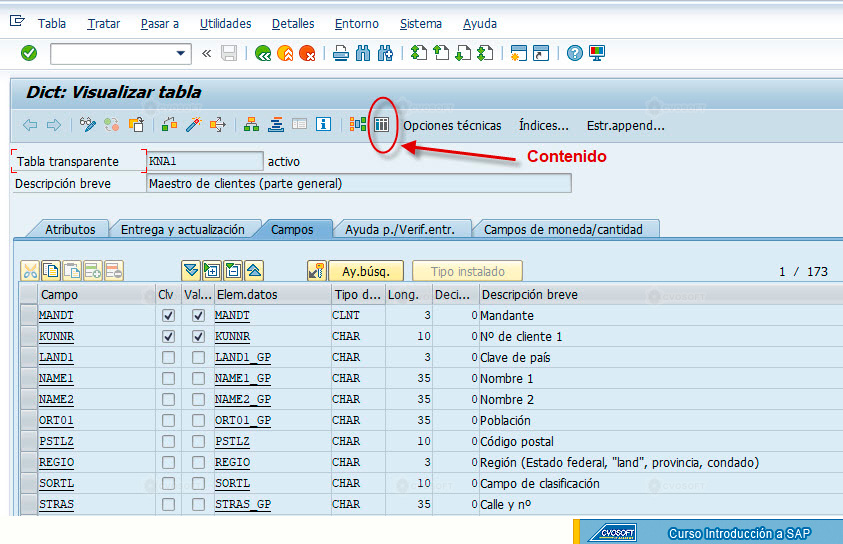
Task: Click the Opciones técnicas button
Action: click(452, 126)
